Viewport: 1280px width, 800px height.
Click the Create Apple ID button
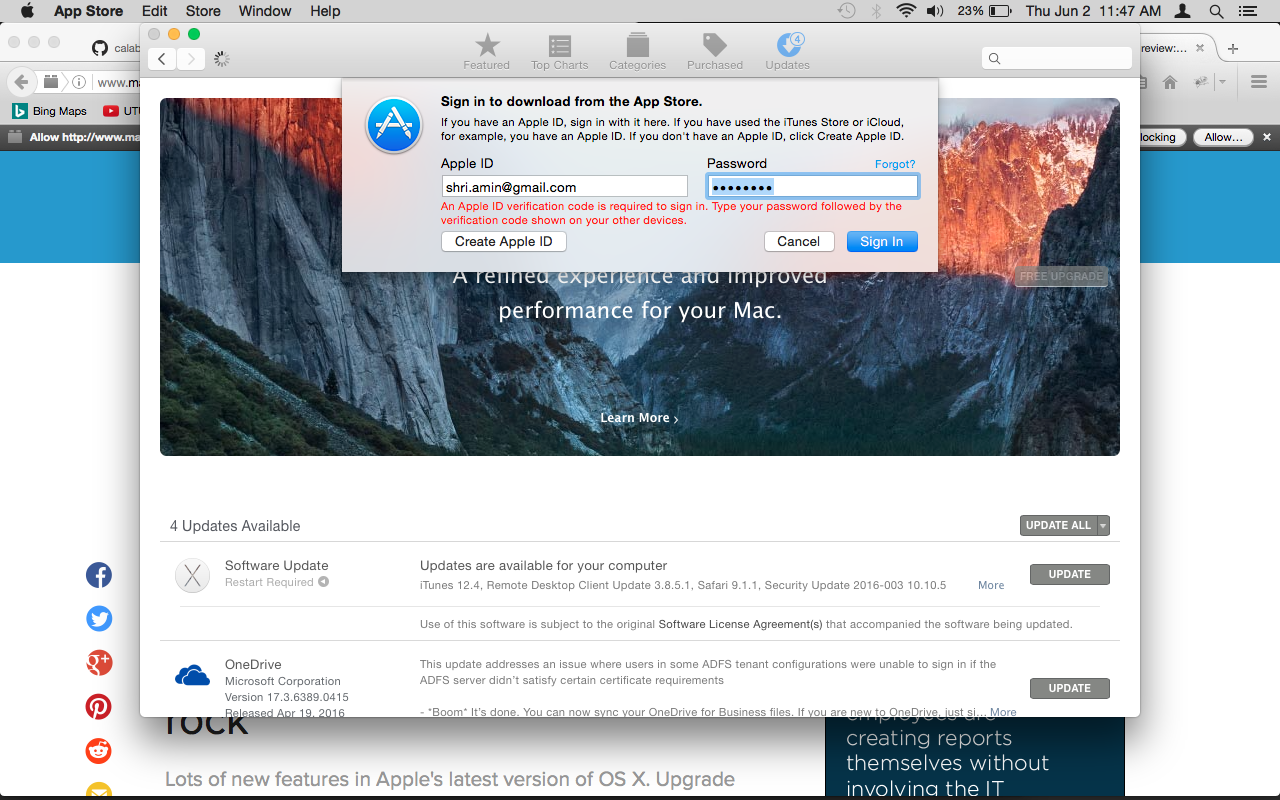coord(504,242)
